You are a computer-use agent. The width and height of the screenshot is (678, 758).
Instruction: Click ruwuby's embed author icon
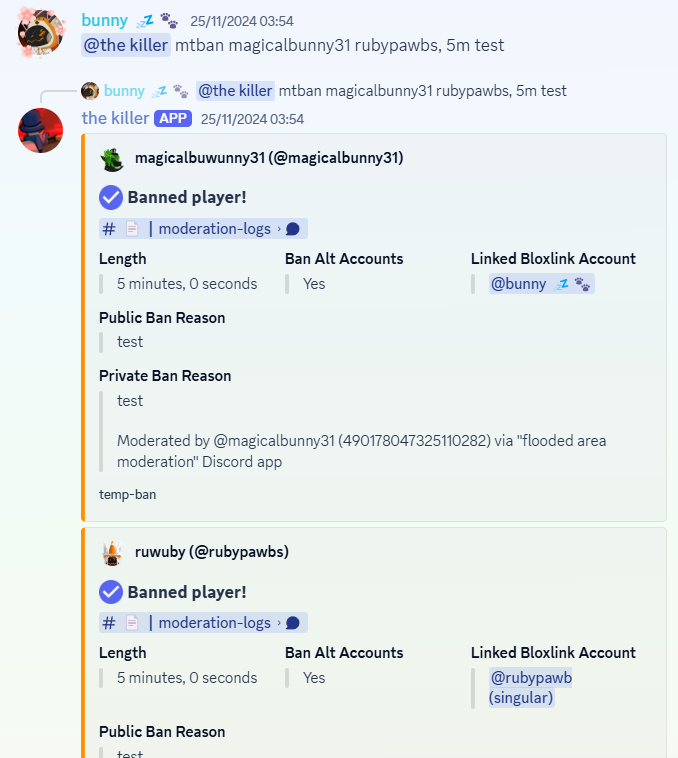coord(112,553)
